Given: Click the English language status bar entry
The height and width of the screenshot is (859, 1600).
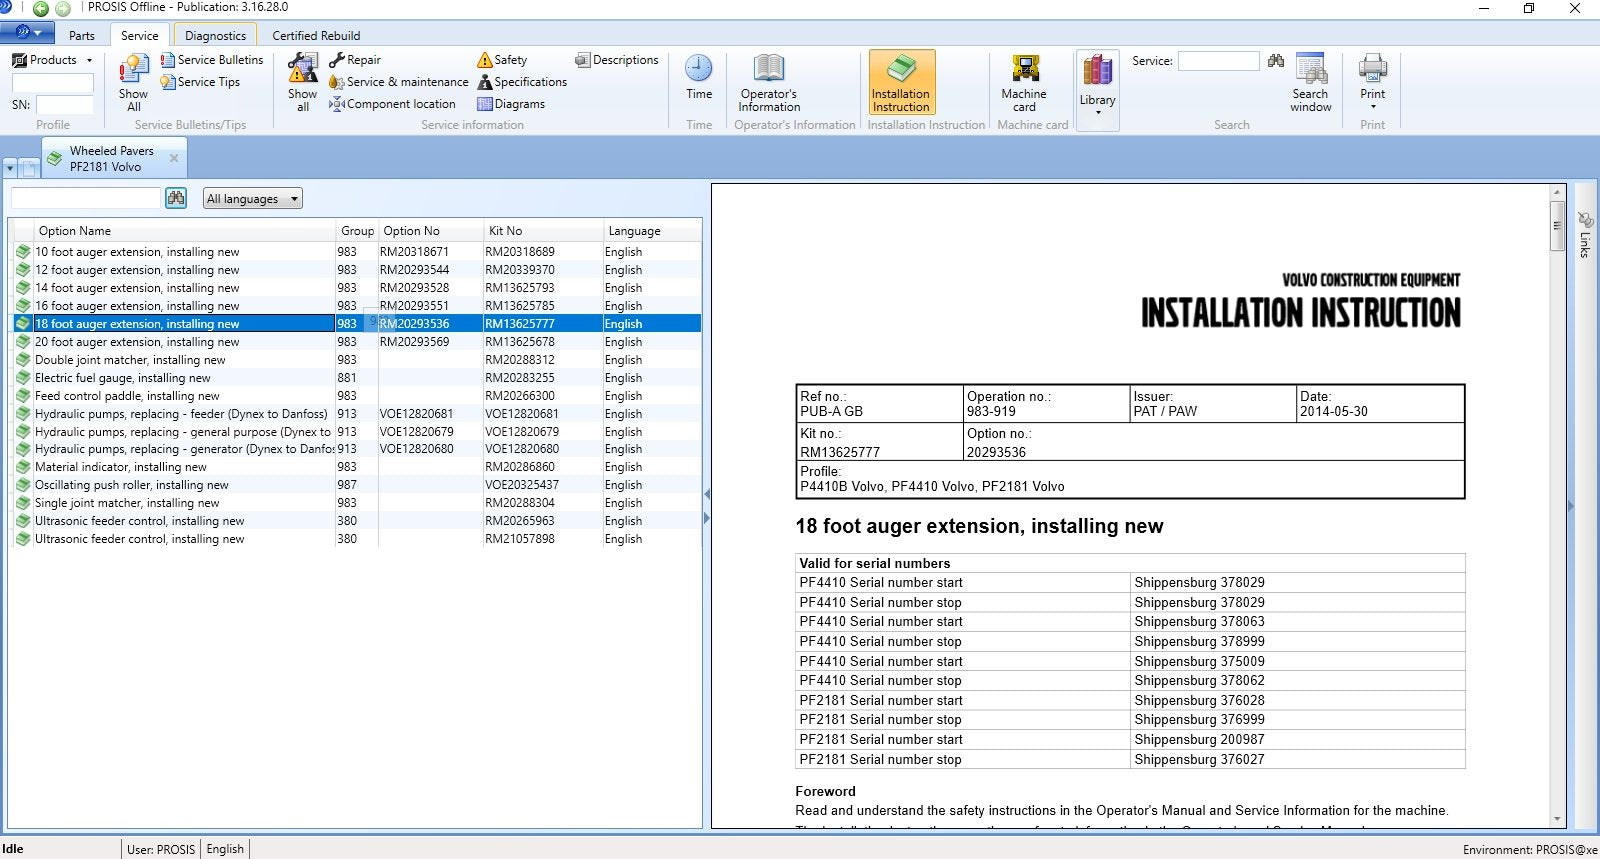Looking at the screenshot, I should (x=225, y=849).
